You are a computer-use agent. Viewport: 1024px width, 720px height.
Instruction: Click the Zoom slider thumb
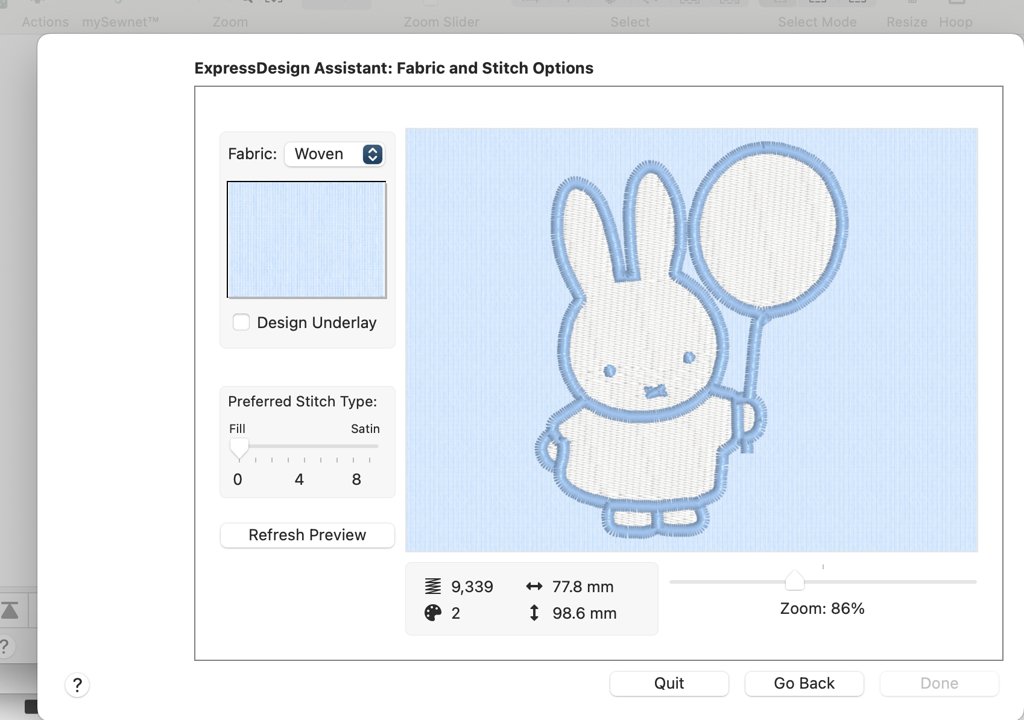coord(794,580)
